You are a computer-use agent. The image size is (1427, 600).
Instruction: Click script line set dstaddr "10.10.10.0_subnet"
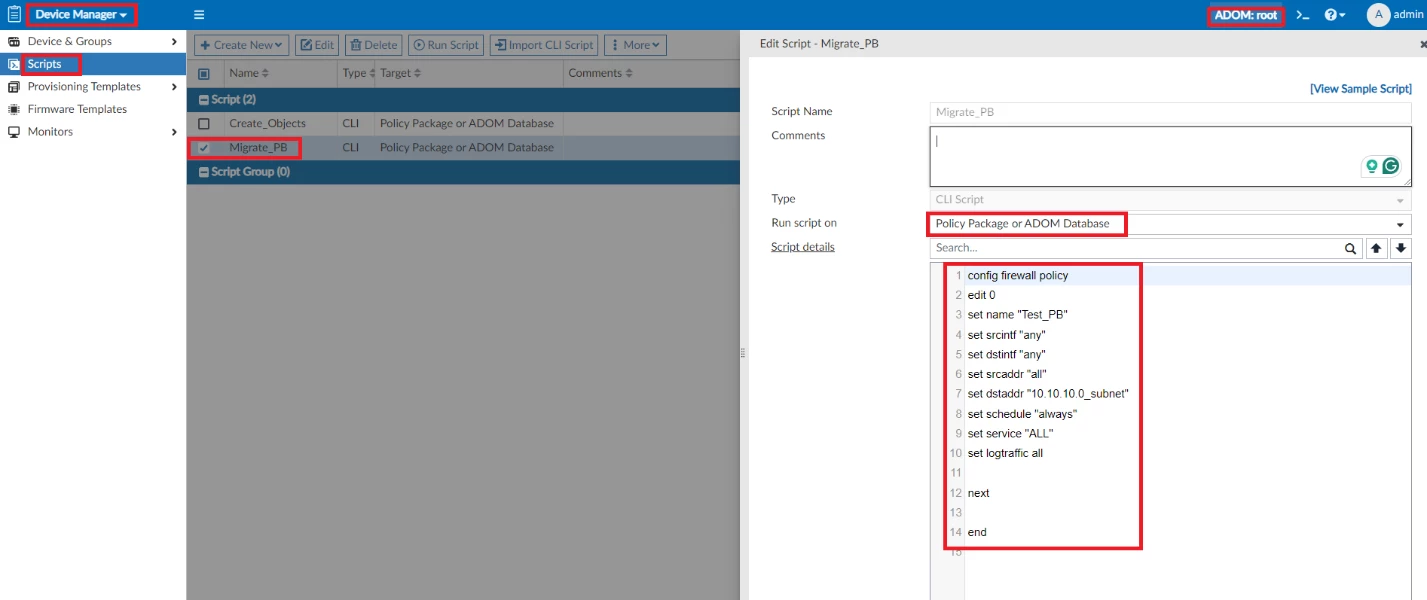[1048, 394]
